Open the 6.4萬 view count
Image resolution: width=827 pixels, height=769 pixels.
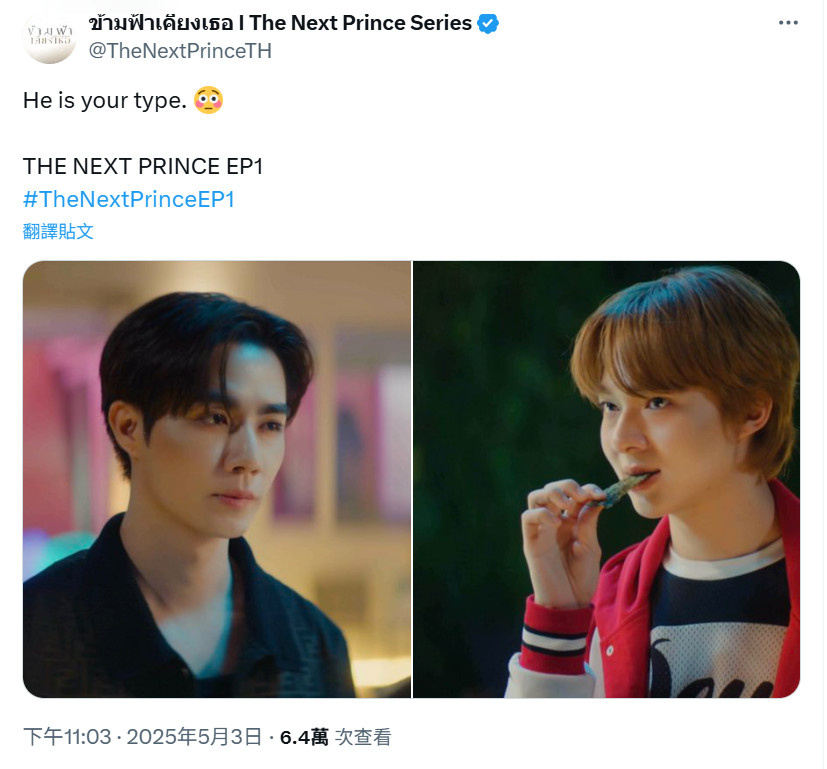pos(304,737)
